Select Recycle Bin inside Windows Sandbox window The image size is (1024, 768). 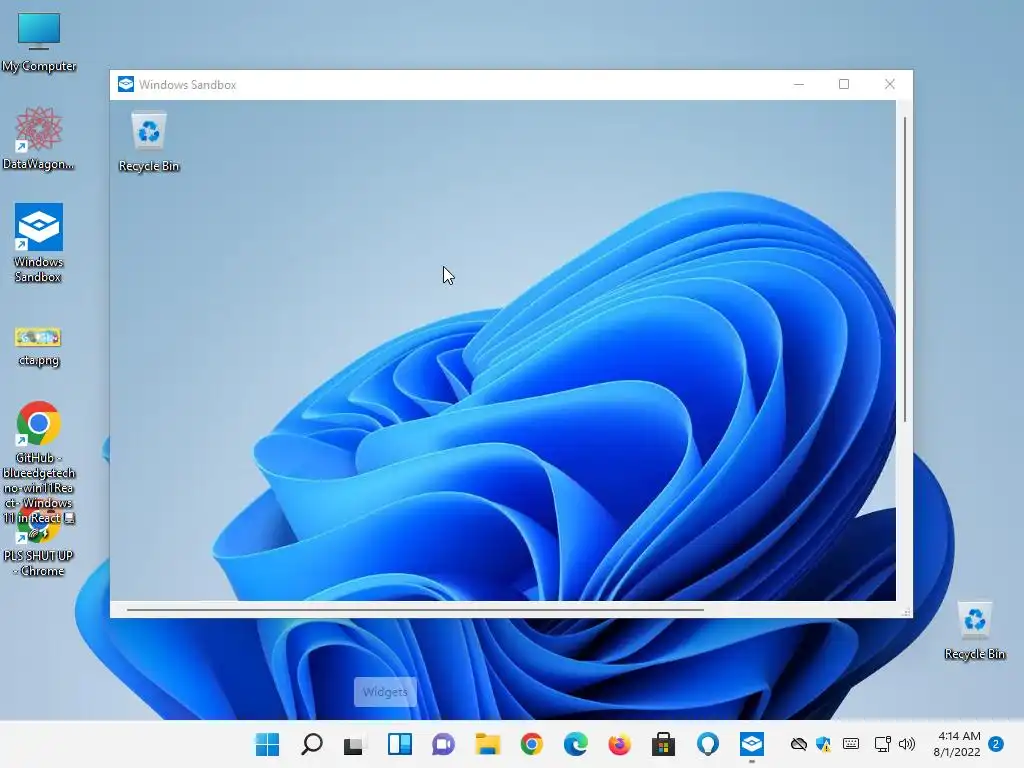tap(149, 142)
